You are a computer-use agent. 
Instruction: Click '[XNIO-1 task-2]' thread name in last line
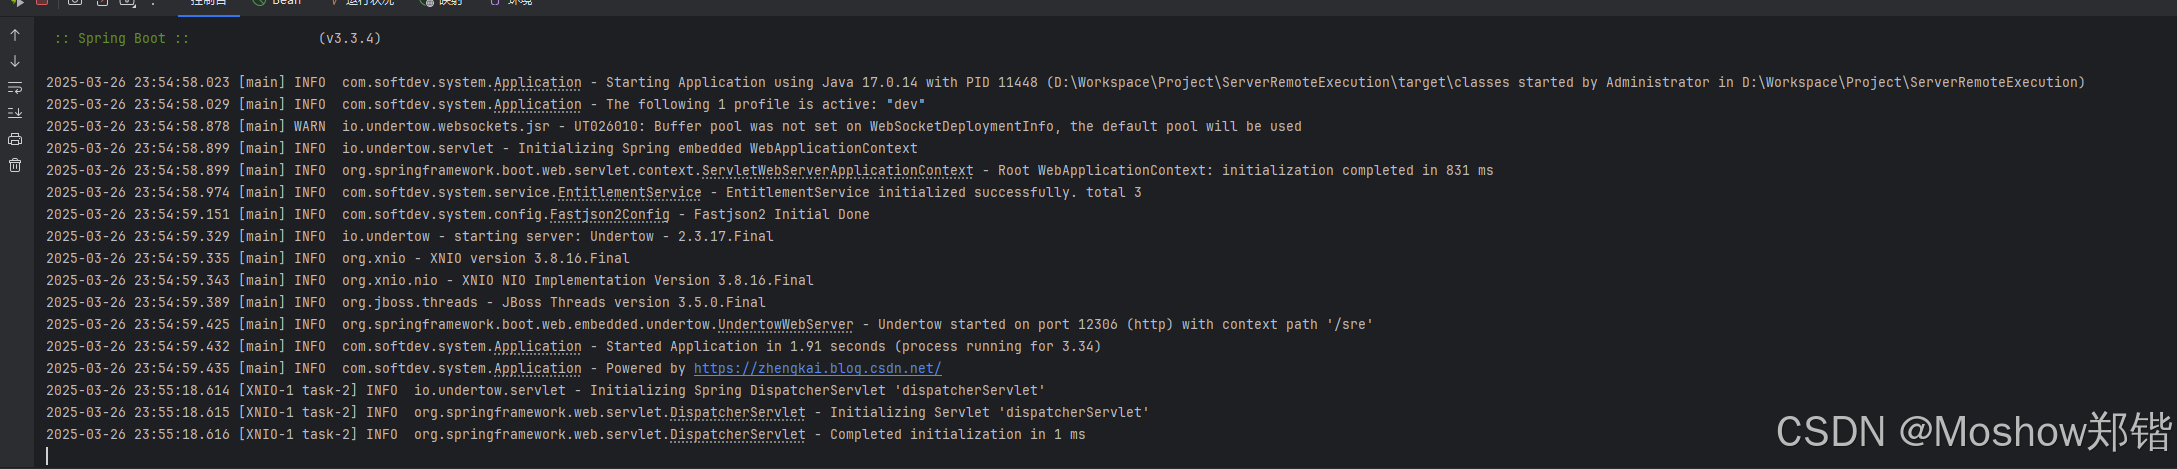[x=298, y=435]
